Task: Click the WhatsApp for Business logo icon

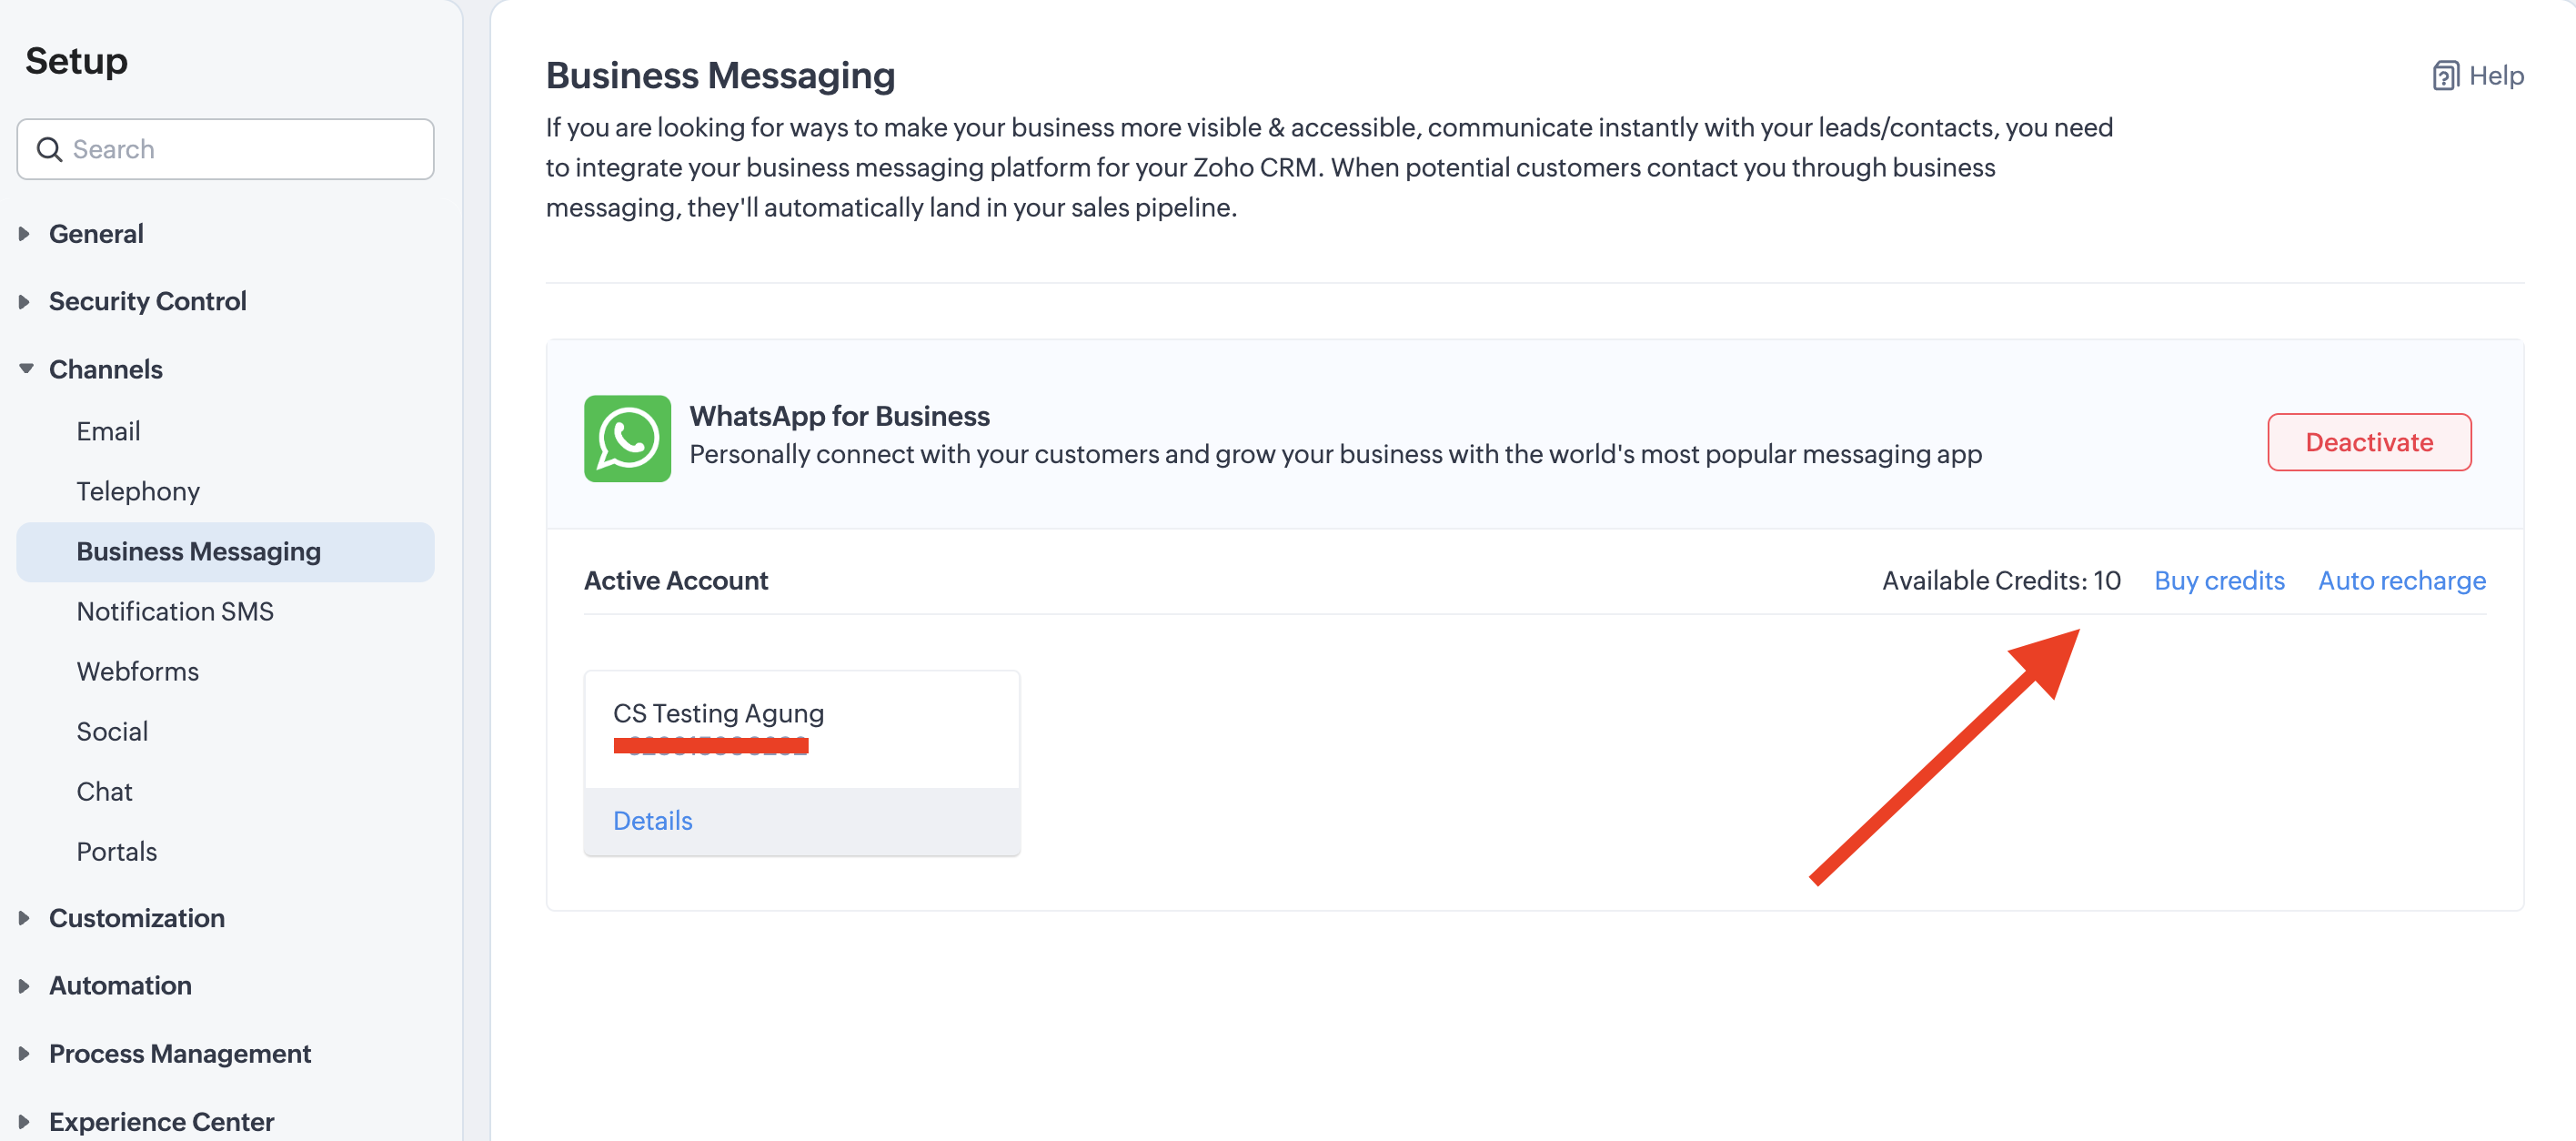Action: 627,438
